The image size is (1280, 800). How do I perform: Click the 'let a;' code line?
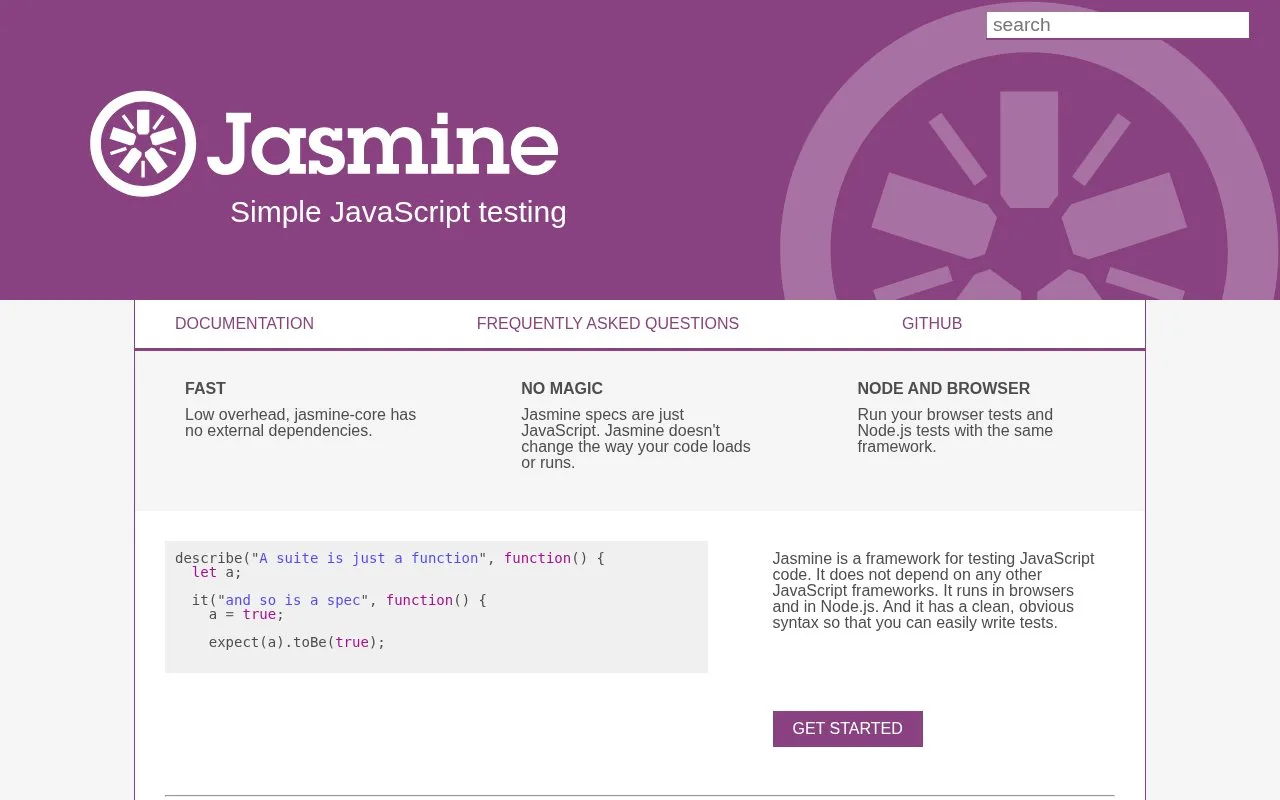coord(217,572)
